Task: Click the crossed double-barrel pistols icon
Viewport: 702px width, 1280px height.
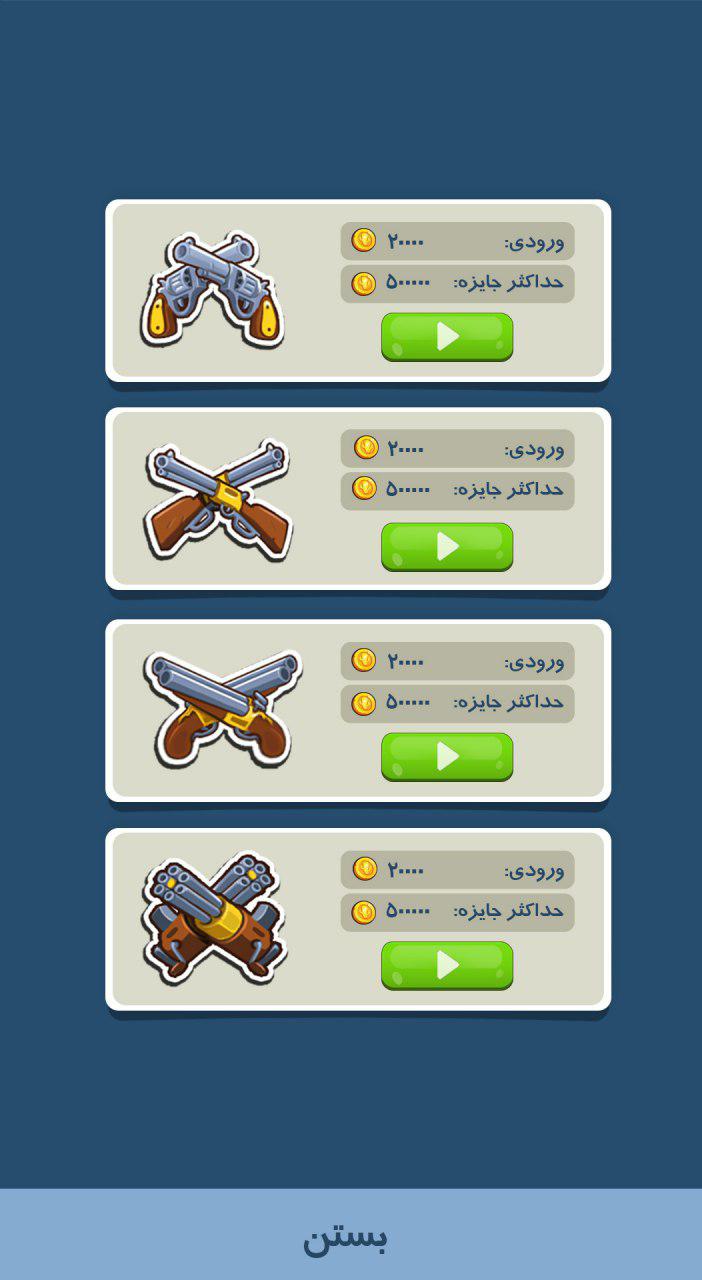Action: [x=221, y=709]
